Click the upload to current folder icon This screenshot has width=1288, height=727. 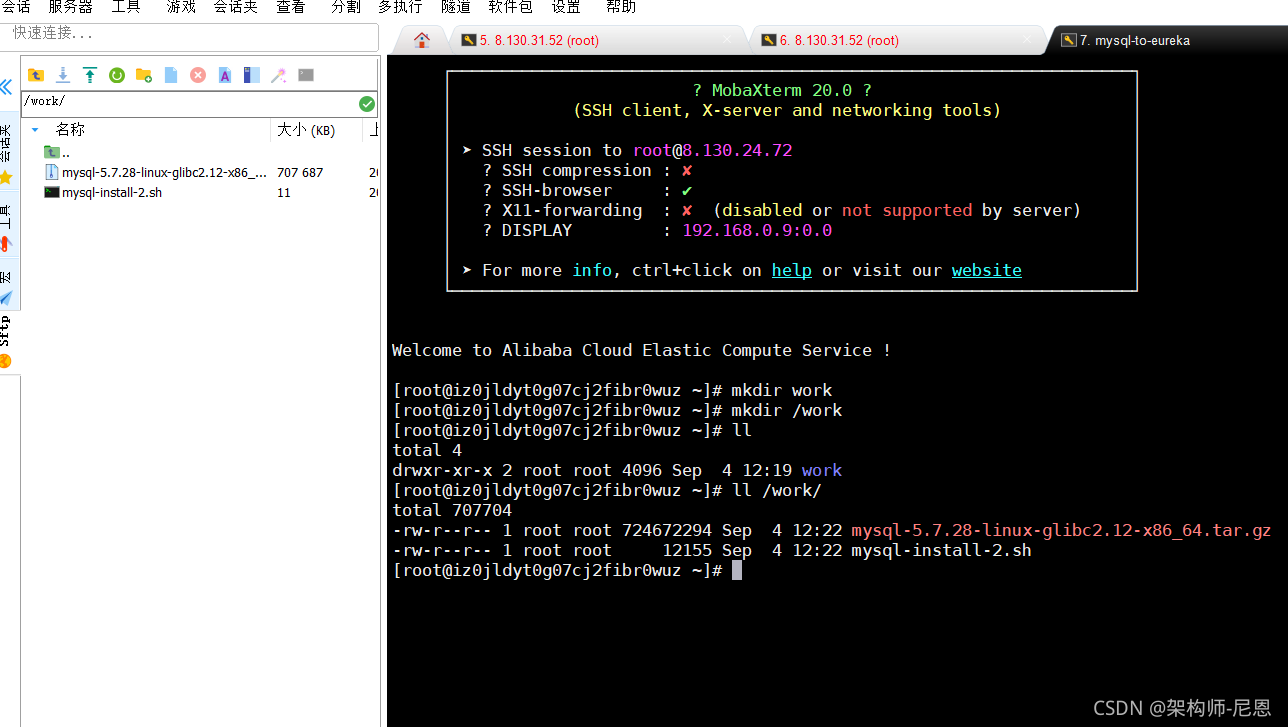click(90, 75)
